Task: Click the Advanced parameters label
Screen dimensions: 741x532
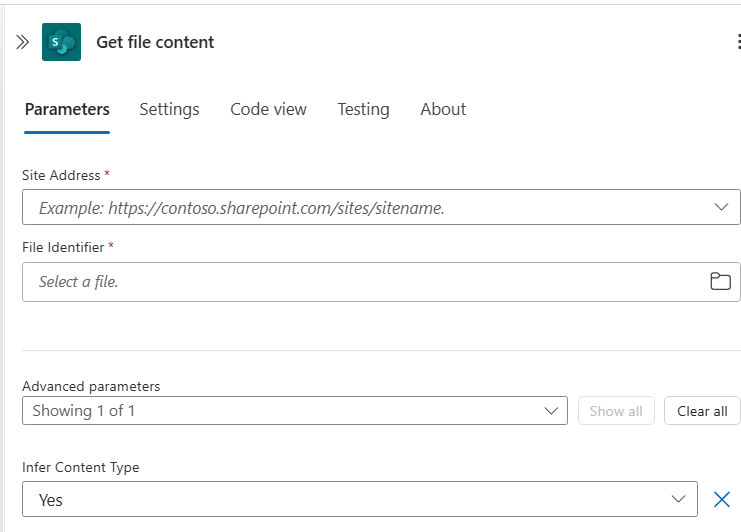Action: tap(91, 386)
